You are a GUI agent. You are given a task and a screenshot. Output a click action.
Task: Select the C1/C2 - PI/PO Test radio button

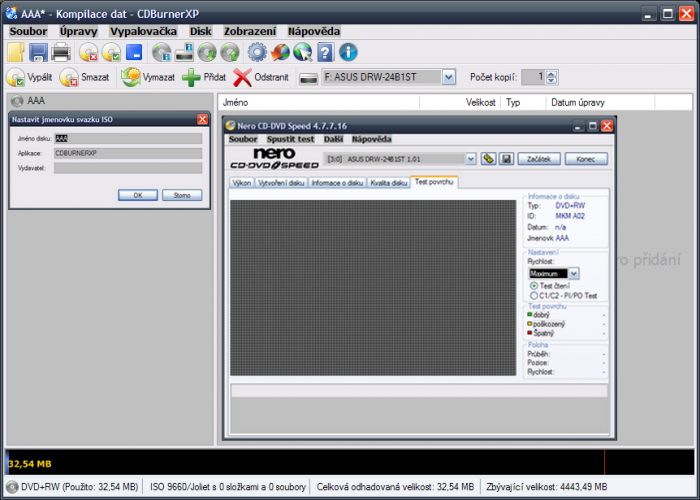pyautogui.click(x=533, y=296)
